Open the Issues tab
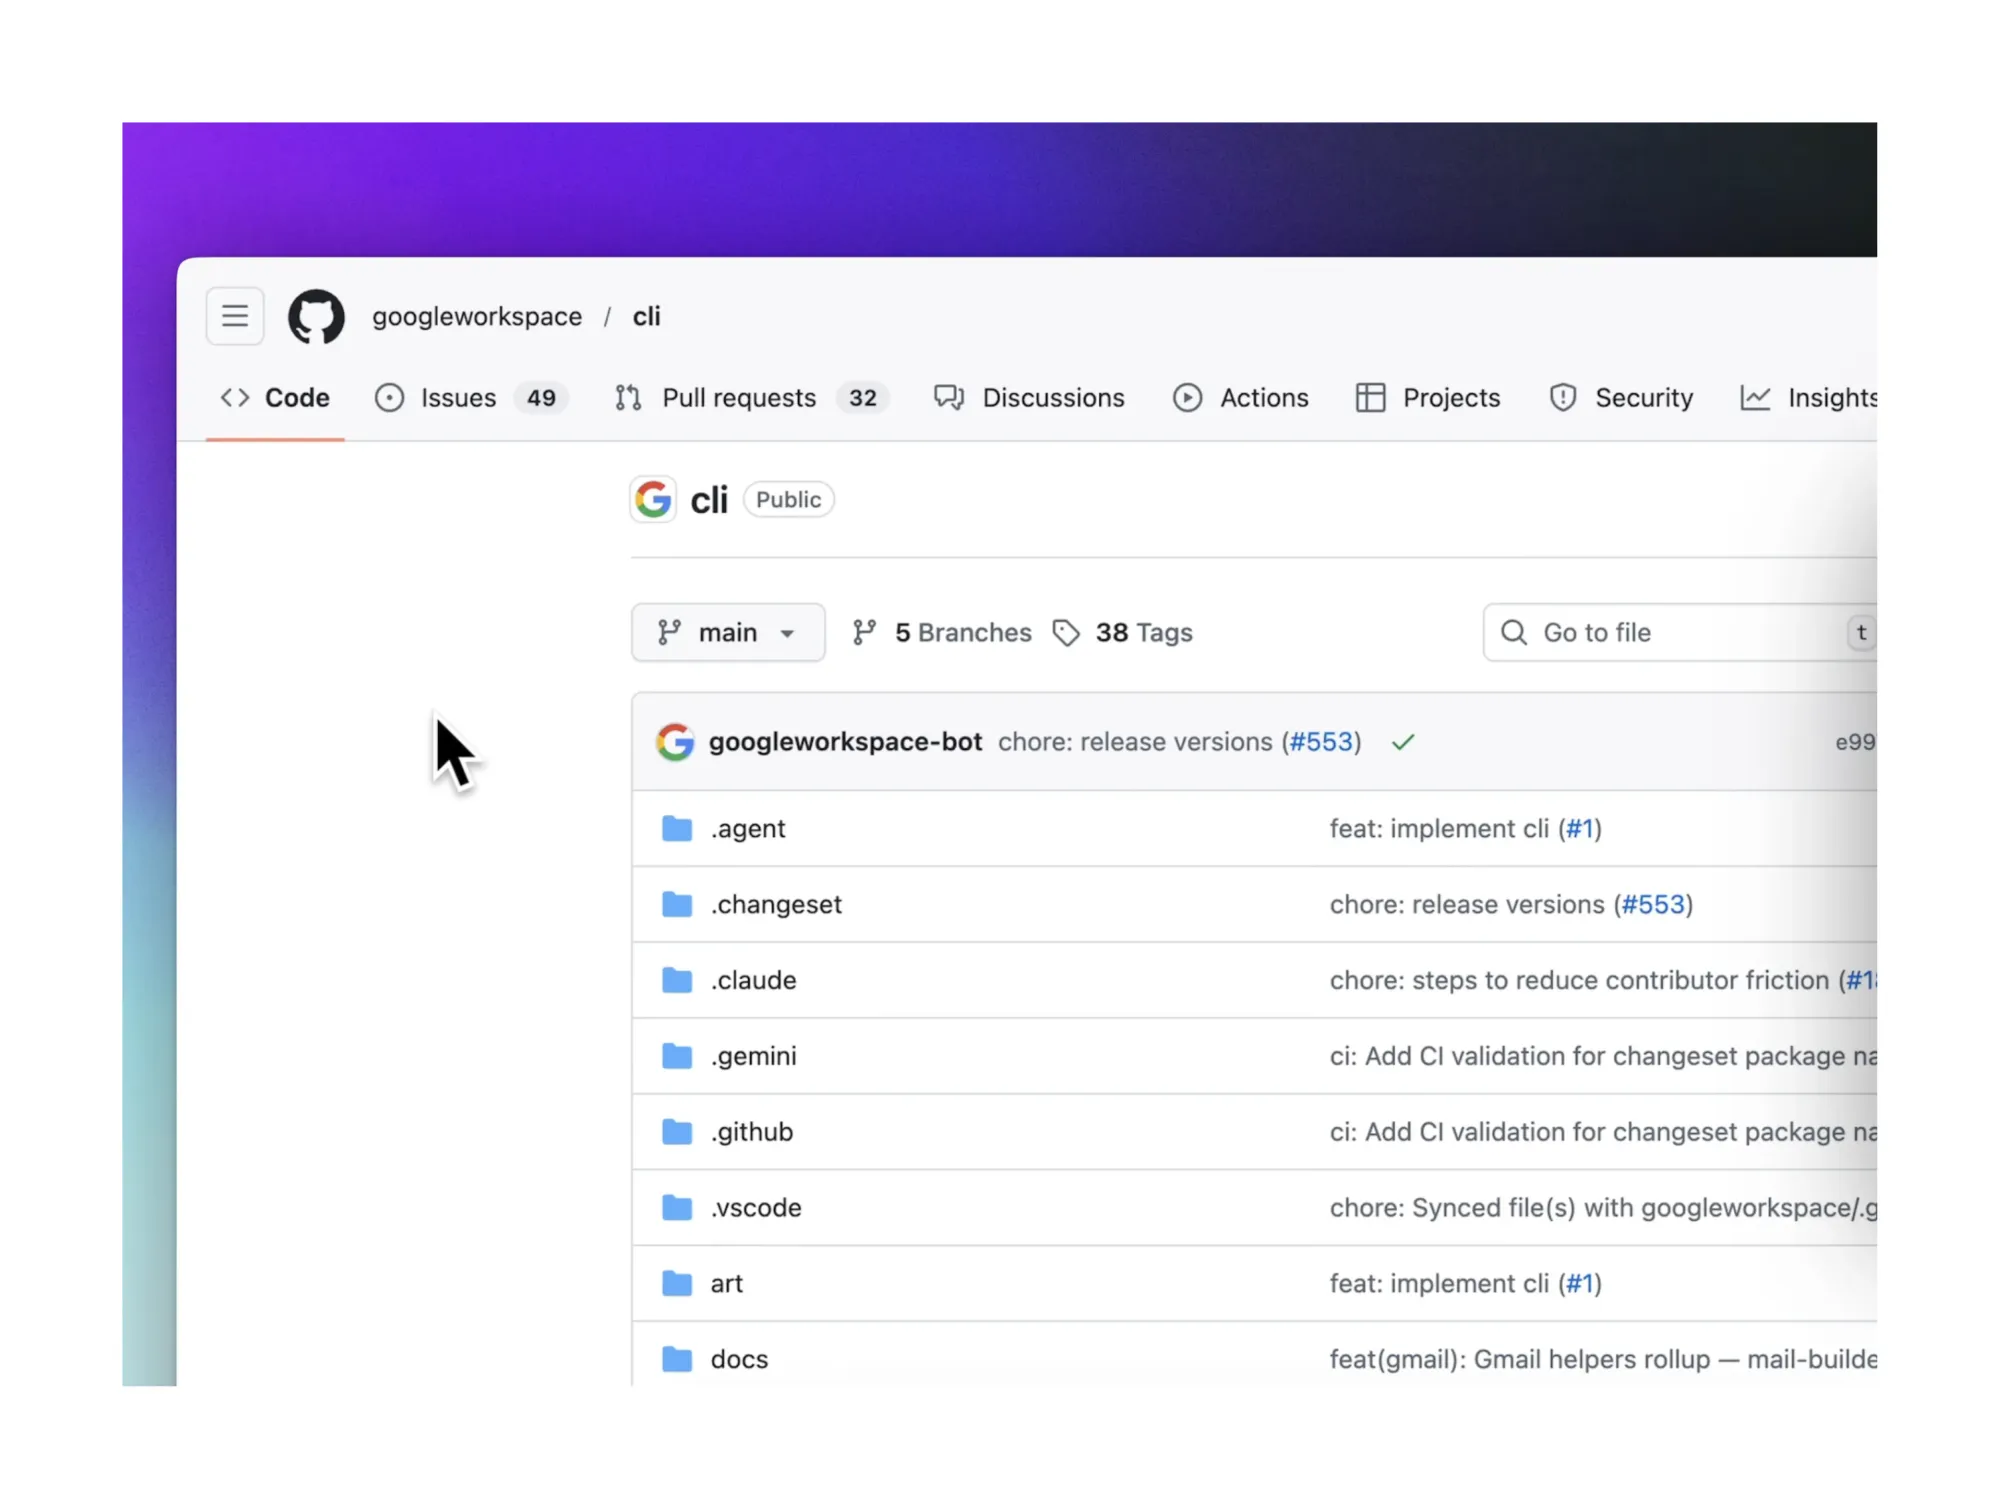Screen dimensions: 2000x1509 471,398
